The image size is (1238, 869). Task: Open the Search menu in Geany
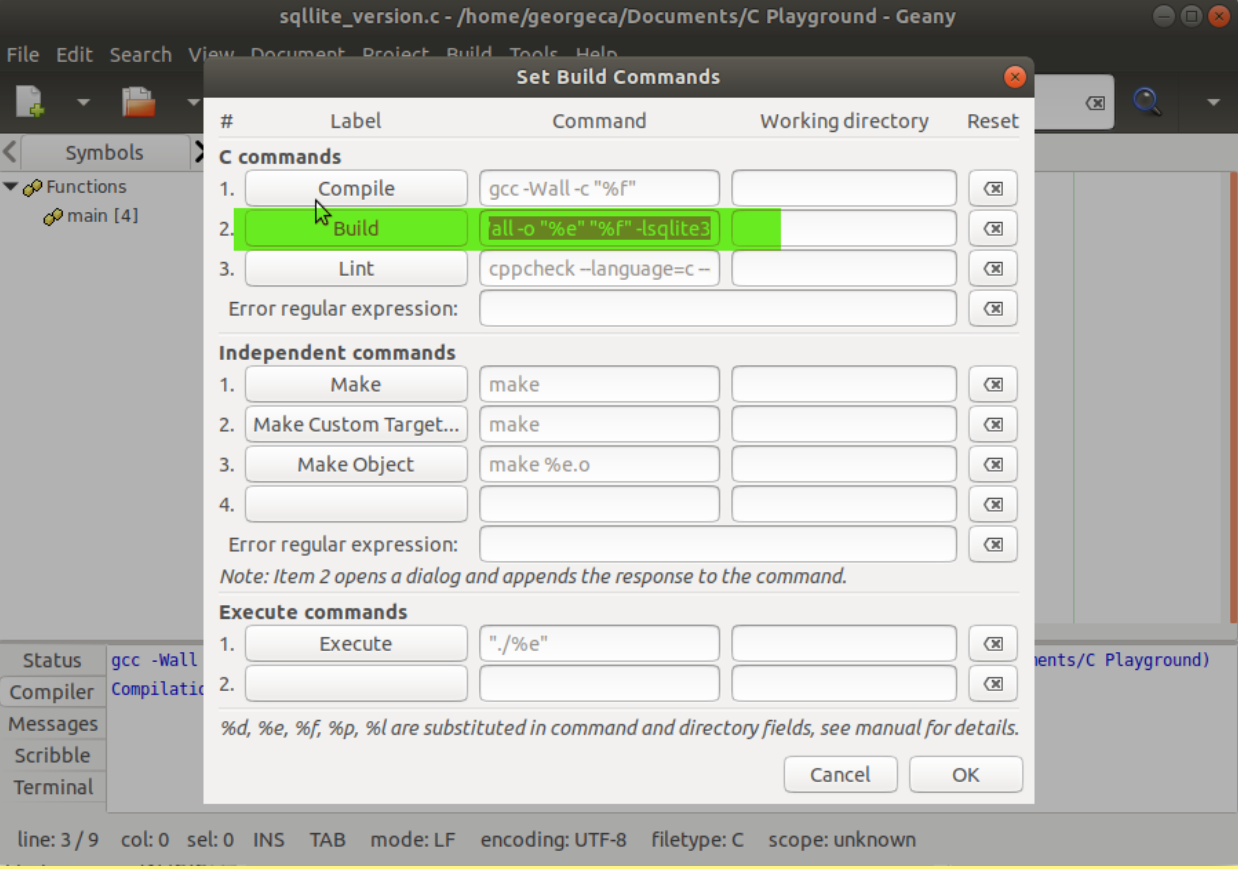[x=141, y=55]
